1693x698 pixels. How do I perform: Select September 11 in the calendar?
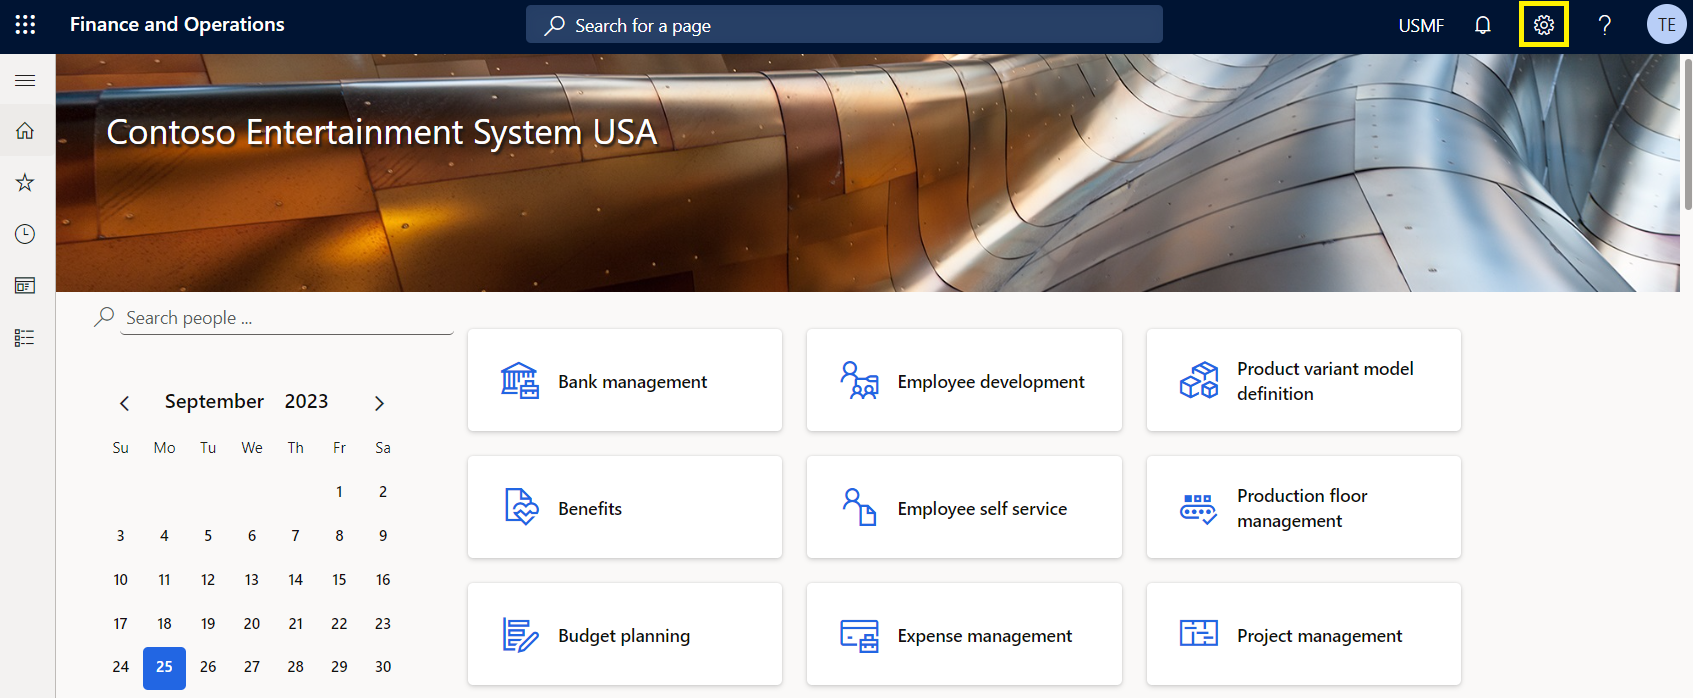click(x=164, y=580)
